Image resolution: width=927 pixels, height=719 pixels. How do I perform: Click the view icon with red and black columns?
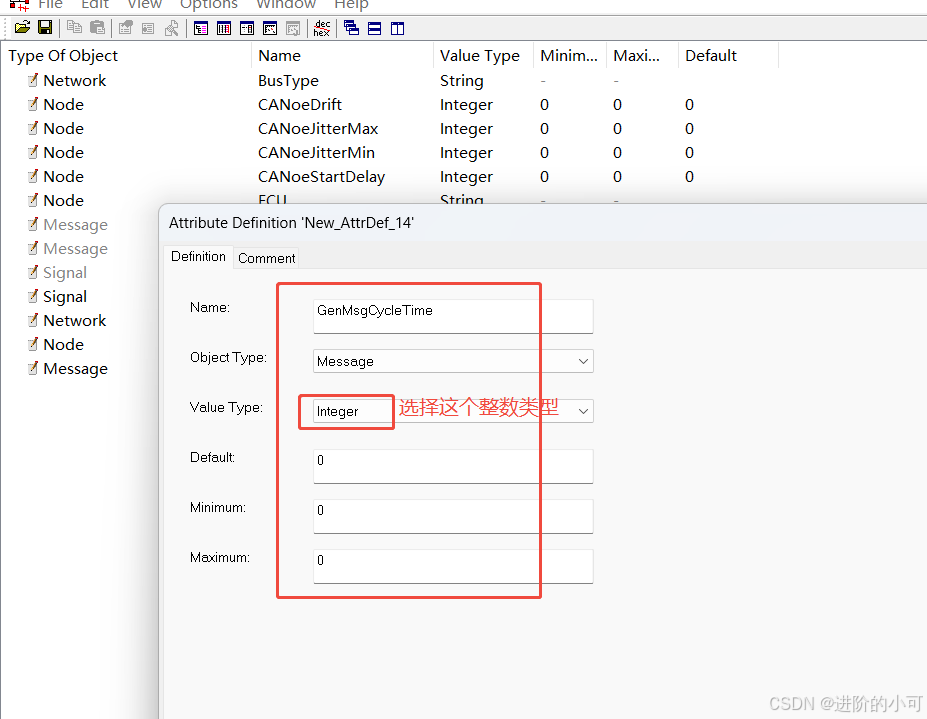coord(224,28)
